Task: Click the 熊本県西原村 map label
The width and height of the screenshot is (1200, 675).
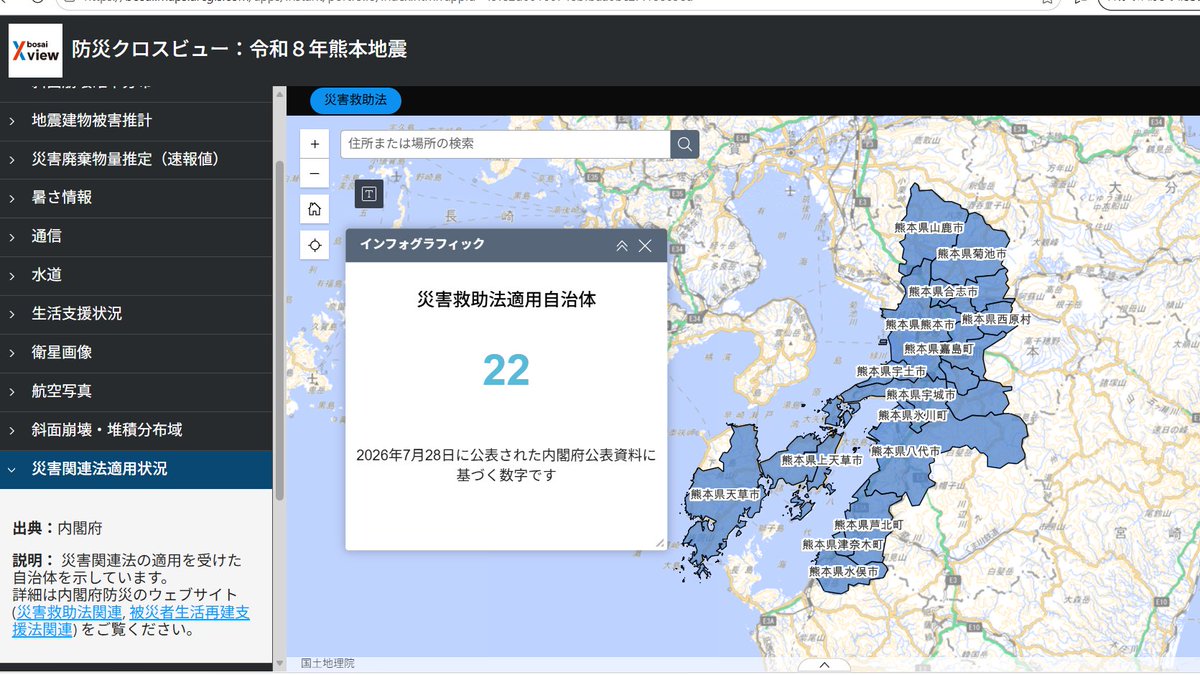Action: (996, 319)
